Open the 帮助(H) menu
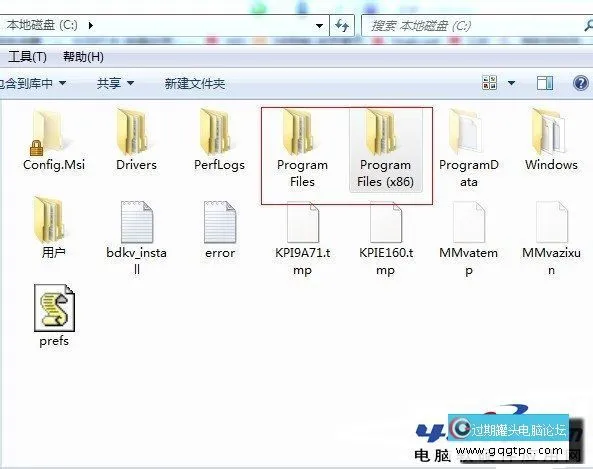 [x=83, y=57]
